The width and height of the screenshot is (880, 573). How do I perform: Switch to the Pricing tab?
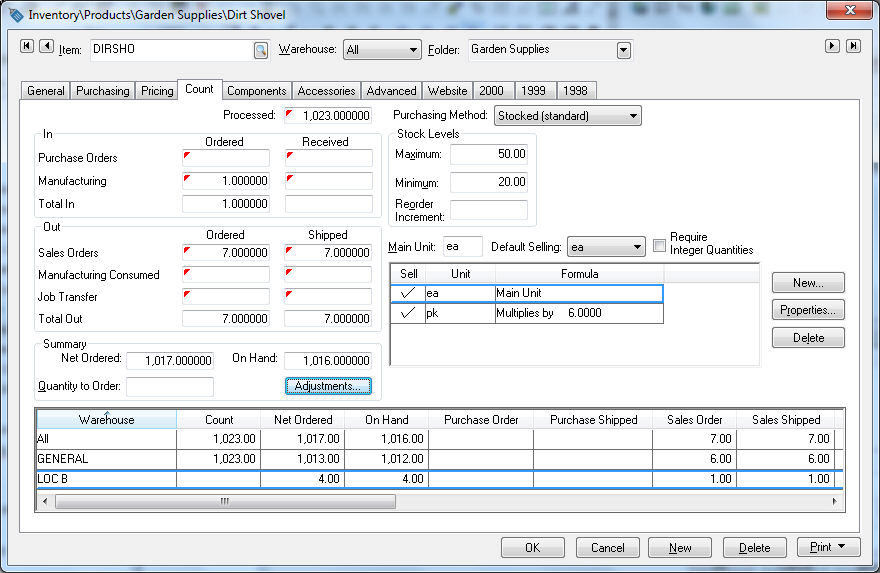tap(157, 91)
